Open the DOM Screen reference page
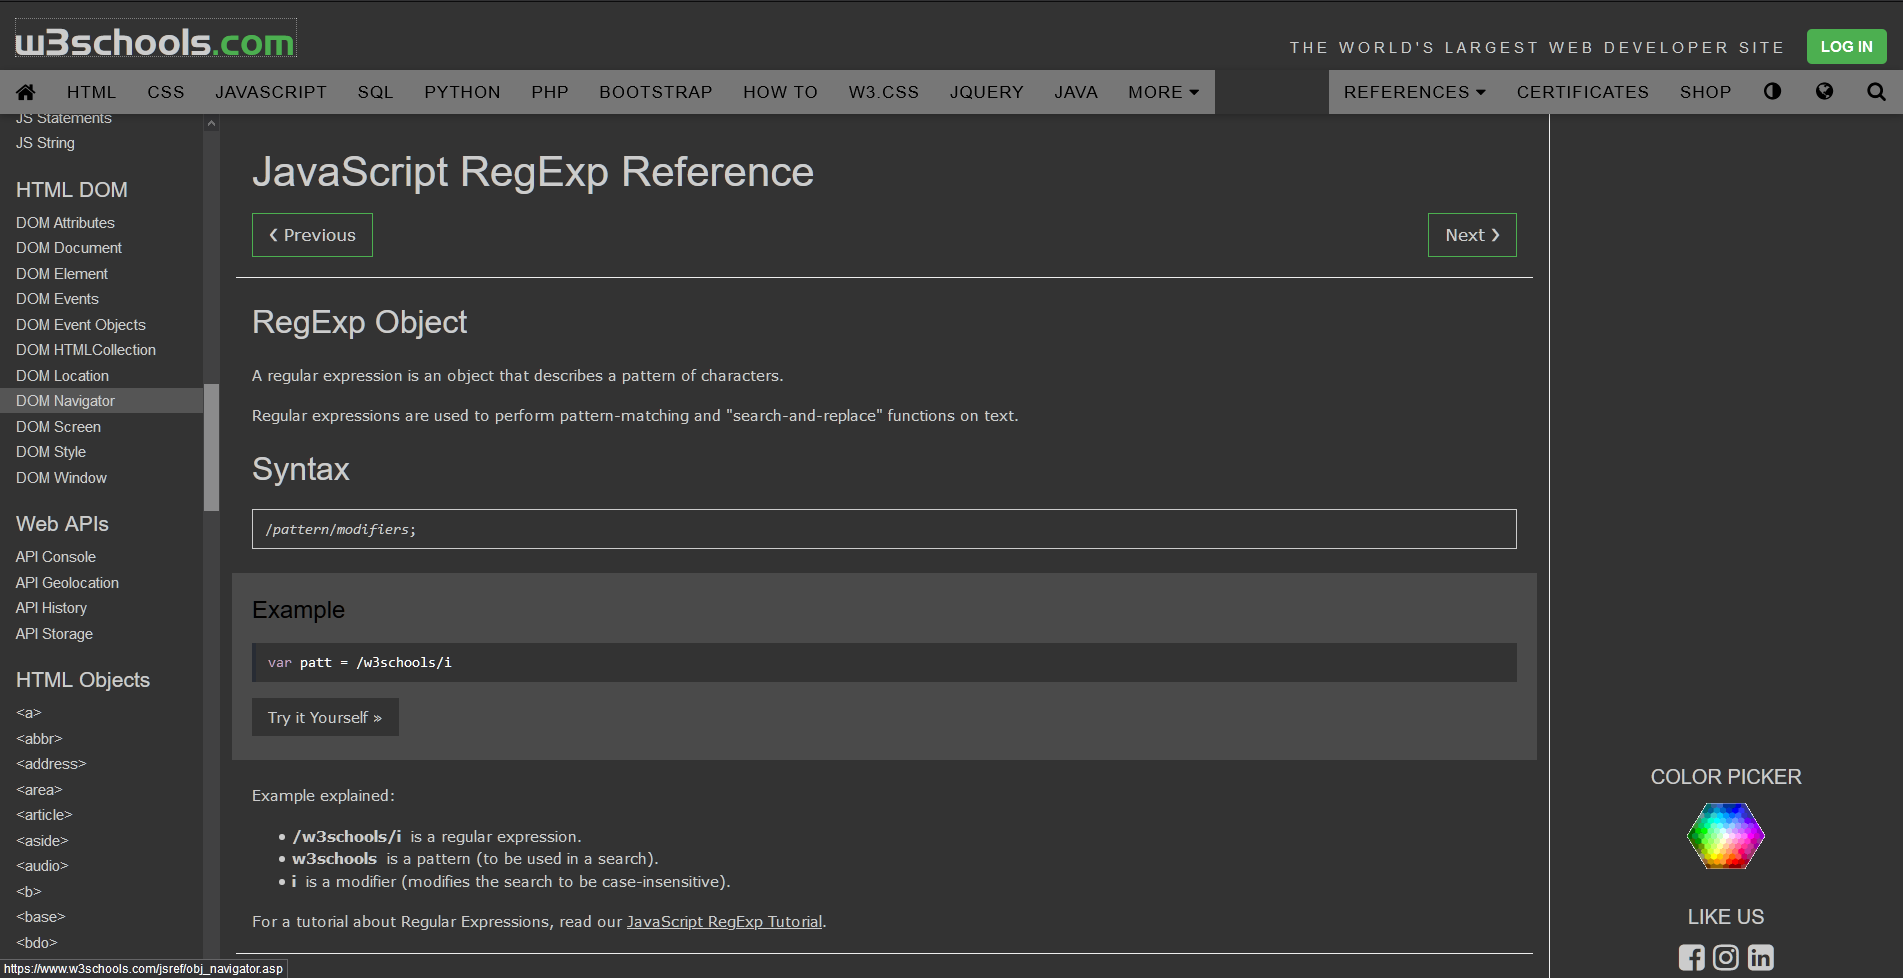 click(x=58, y=426)
